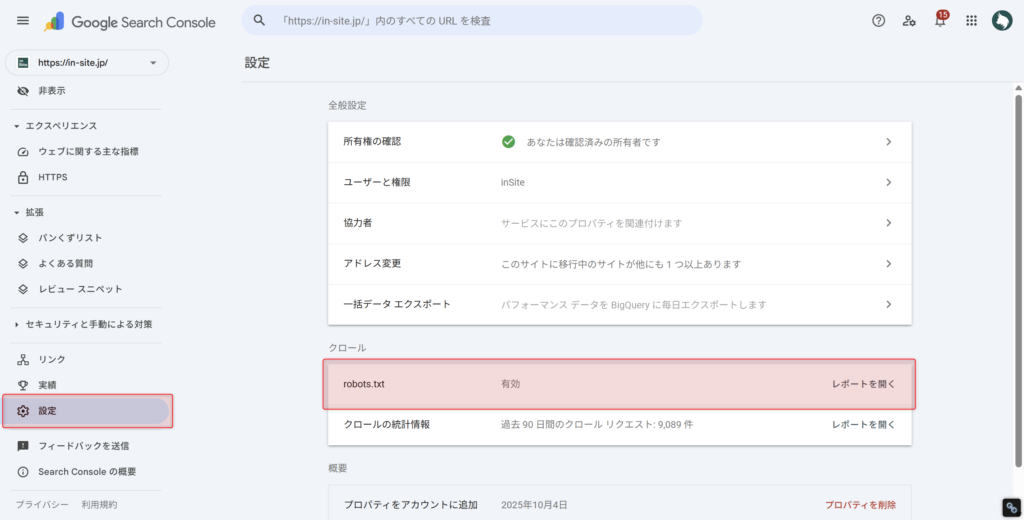Collapse the 拡張 section
This screenshot has width=1024, height=520.
[29, 212]
